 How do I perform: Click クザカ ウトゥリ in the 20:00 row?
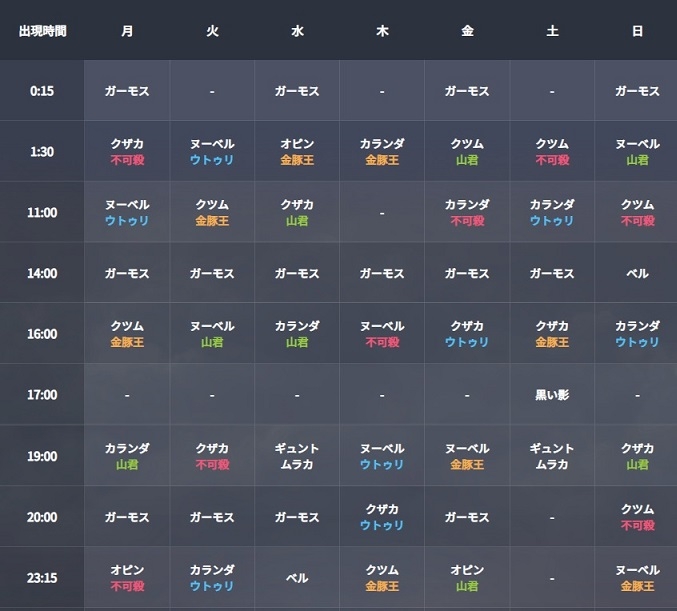[382, 517]
